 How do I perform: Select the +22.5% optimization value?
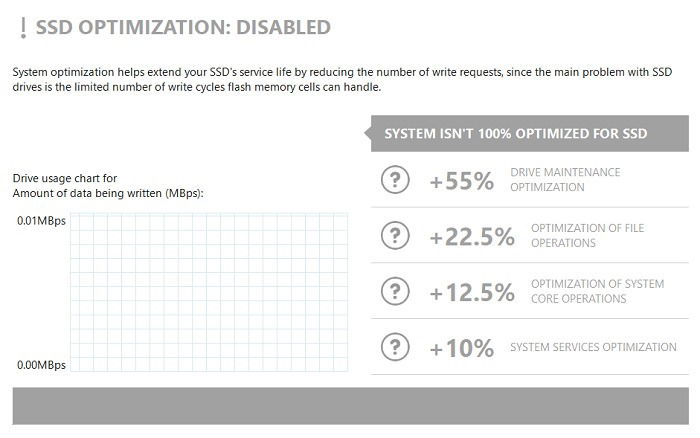[472, 237]
